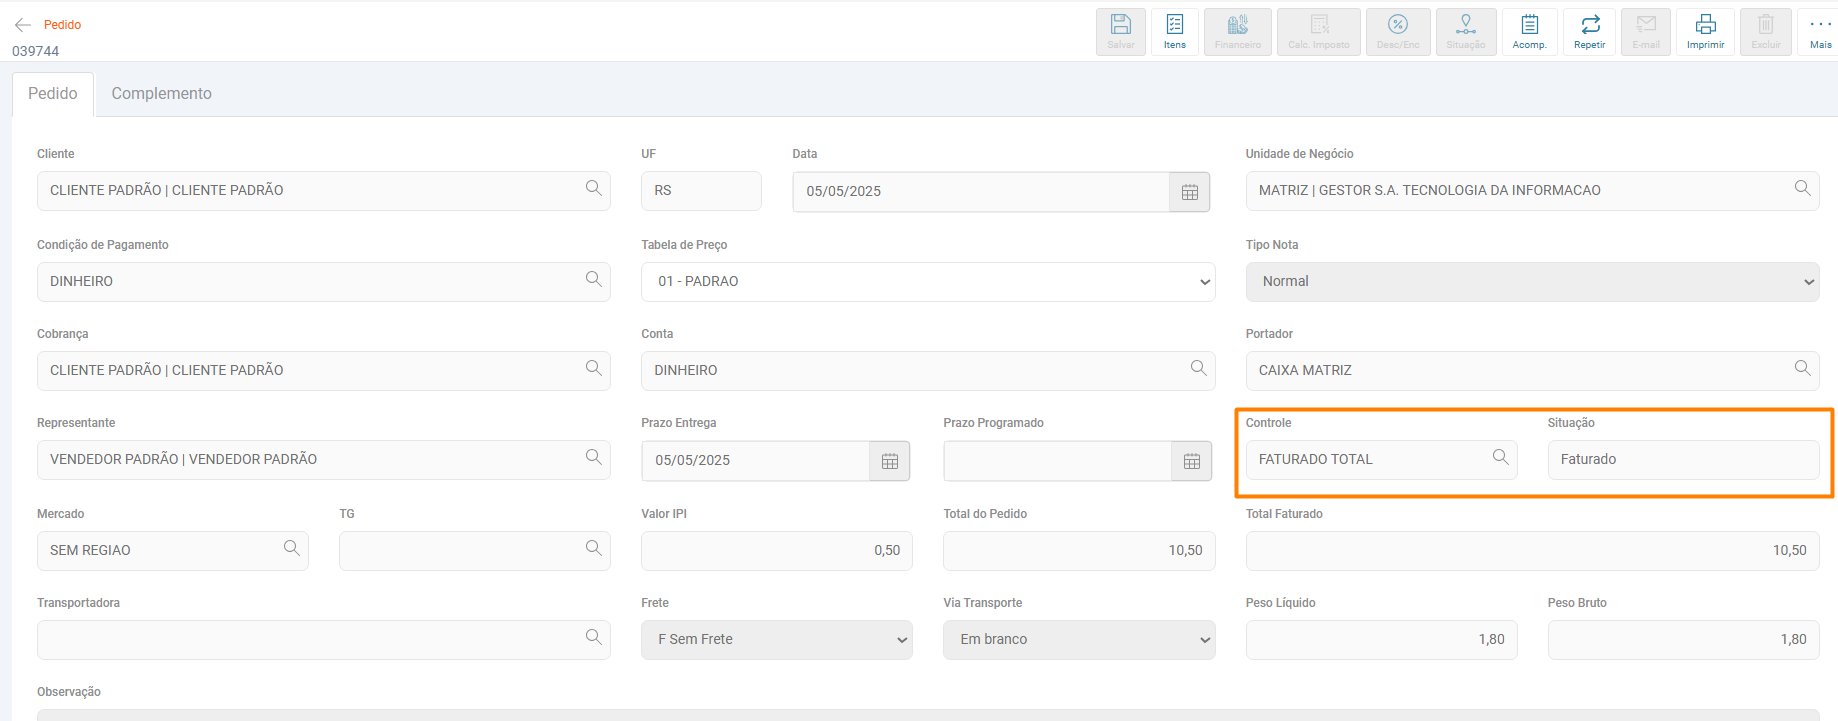The width and height of the screenshot is (1838, 721).
Task: Search Unidade de Negócio with magnifier
Action: click(x=1802, y=188)
